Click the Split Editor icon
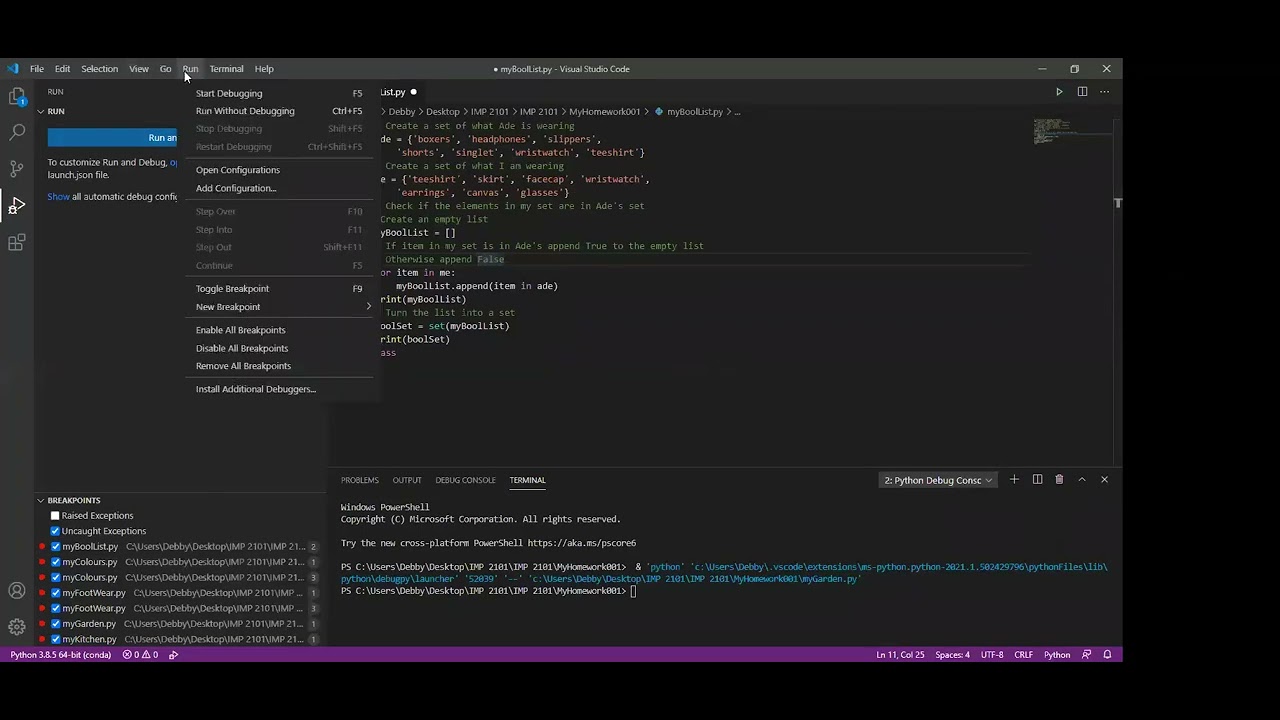Screen dimensions: 1280x720 1082,92
